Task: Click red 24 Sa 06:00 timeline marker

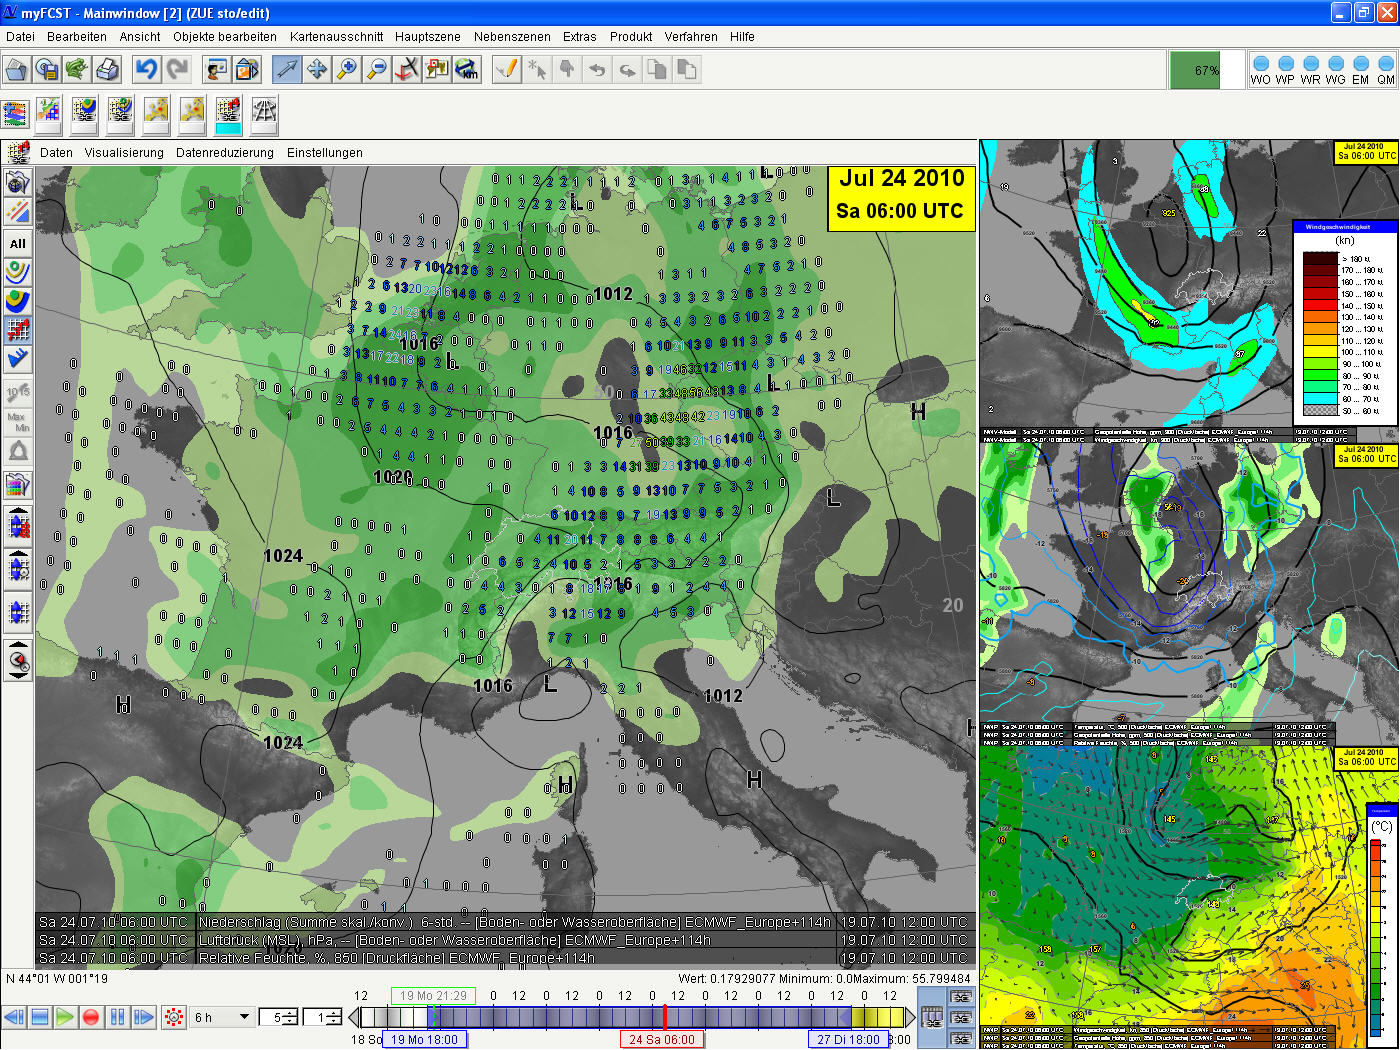Action: pyautogui.click(x=661, y=1039)
